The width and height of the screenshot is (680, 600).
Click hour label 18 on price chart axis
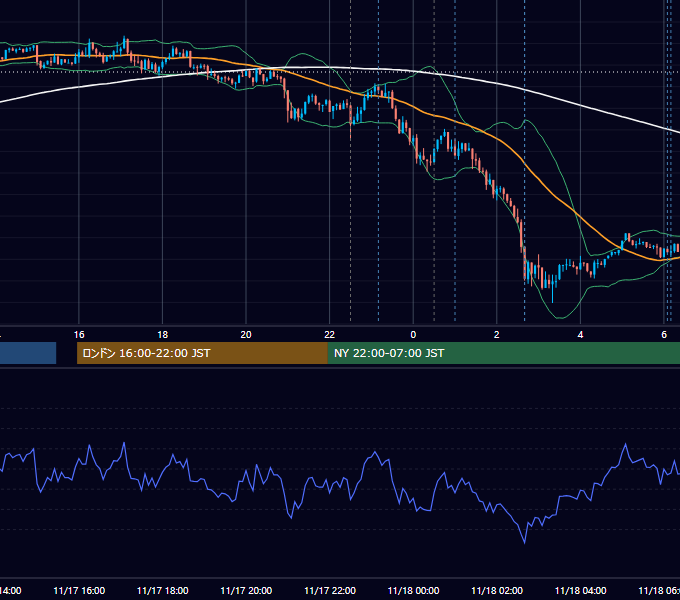(x=163, y=335)
